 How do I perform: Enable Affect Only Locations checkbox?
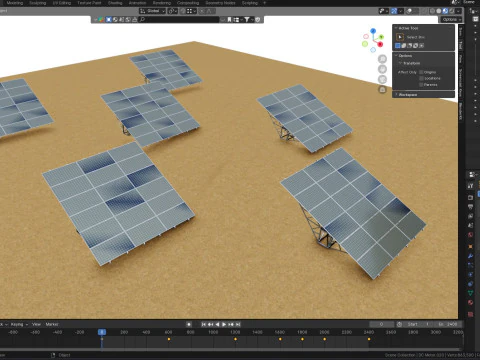[x=421, y=78]
